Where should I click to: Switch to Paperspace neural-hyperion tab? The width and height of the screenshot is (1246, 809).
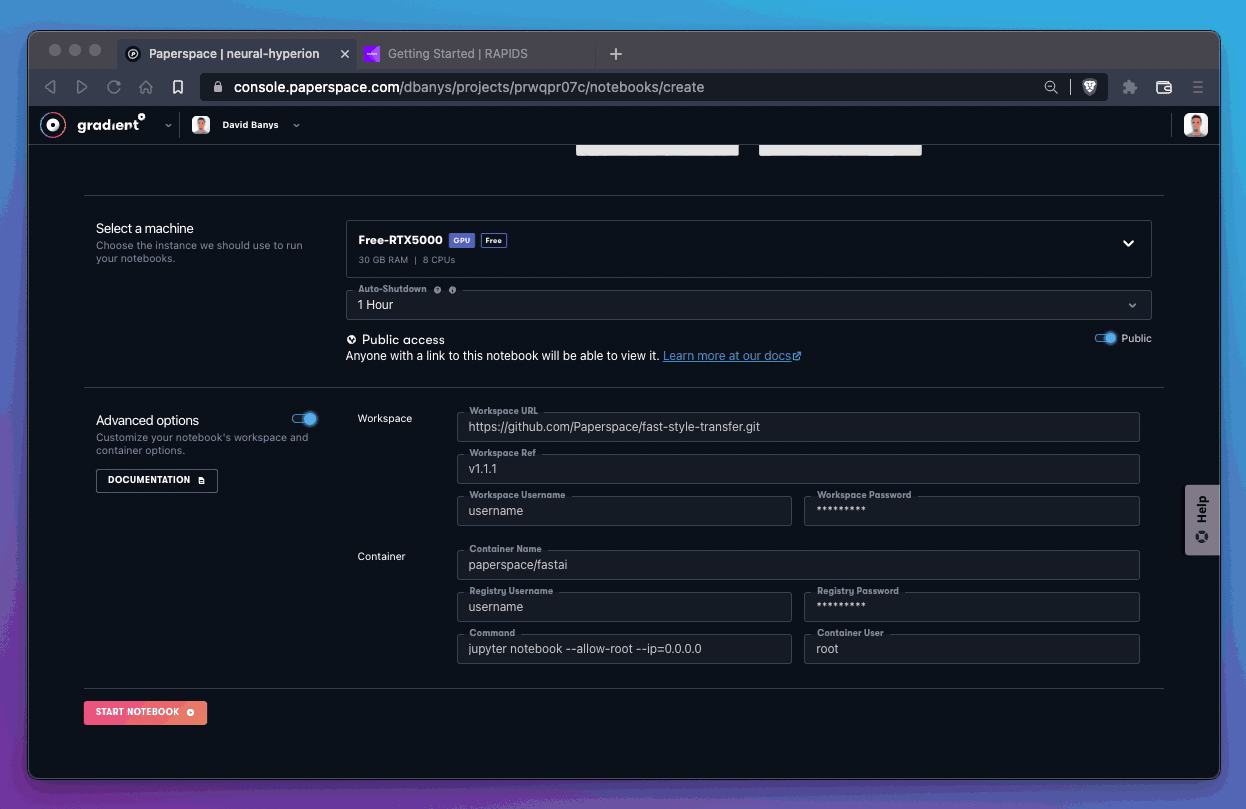pos(236,54)
